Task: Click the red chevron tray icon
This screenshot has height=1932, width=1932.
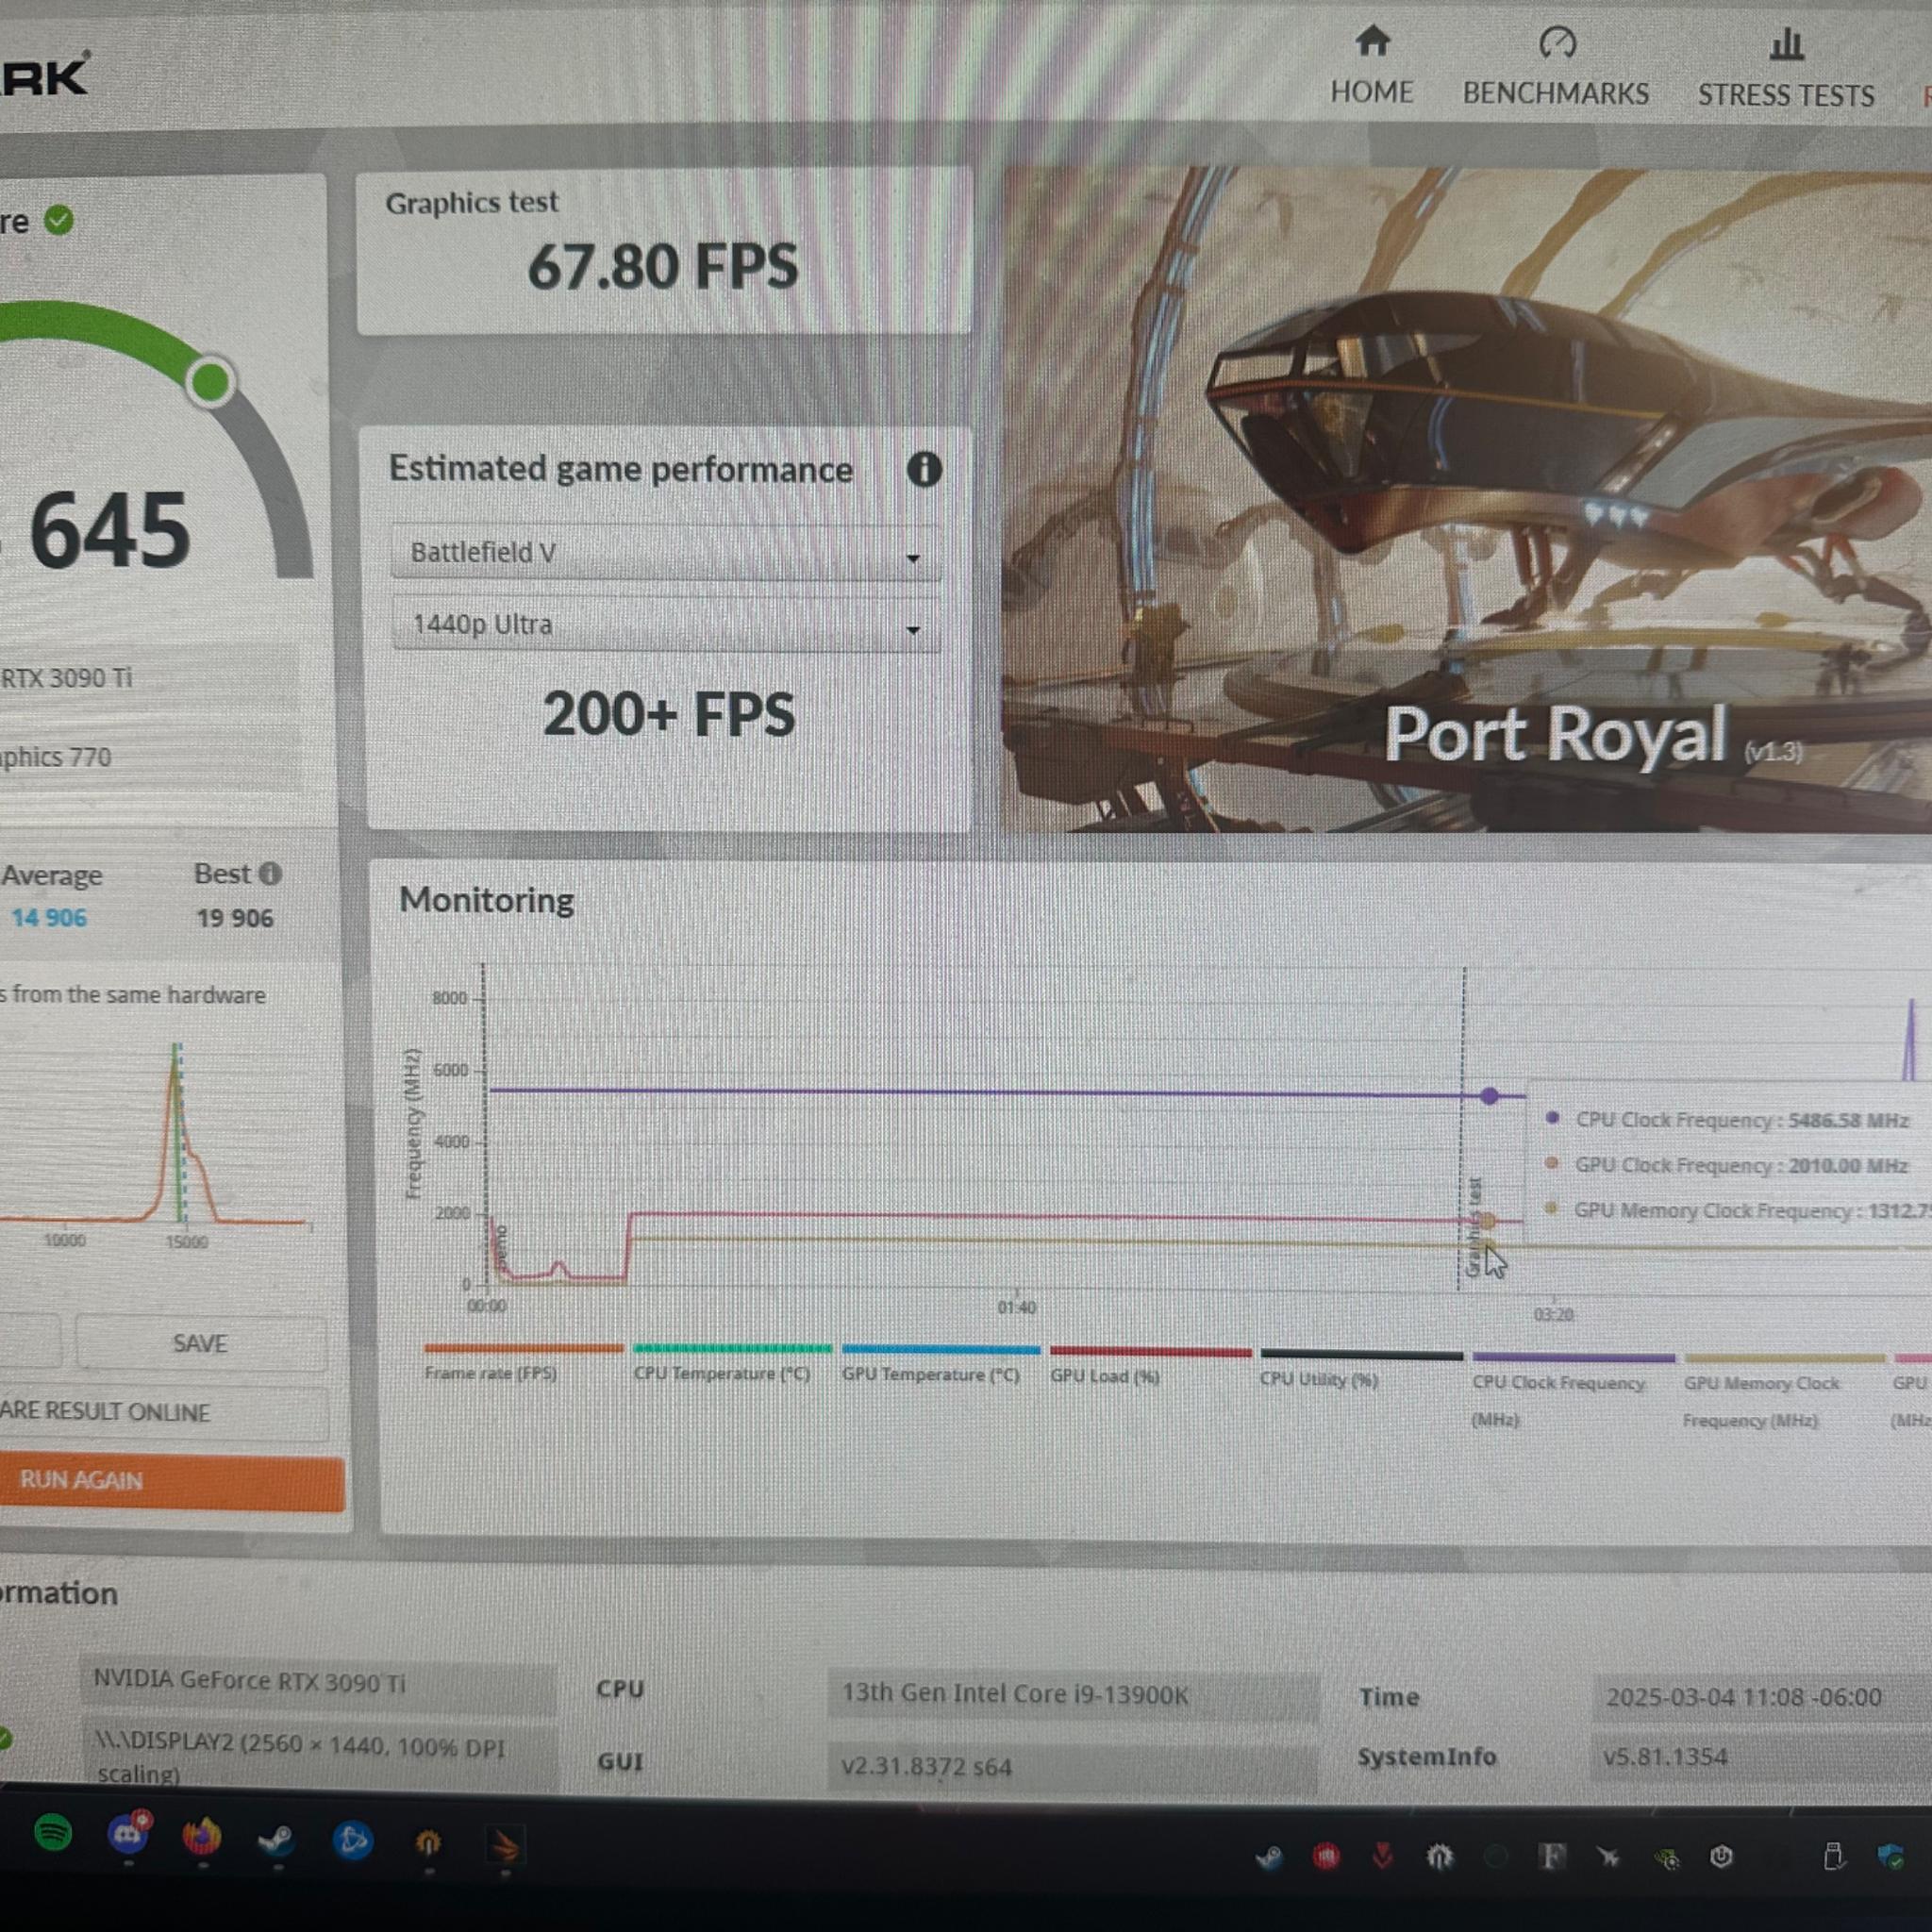Action: (1382, 1857)
